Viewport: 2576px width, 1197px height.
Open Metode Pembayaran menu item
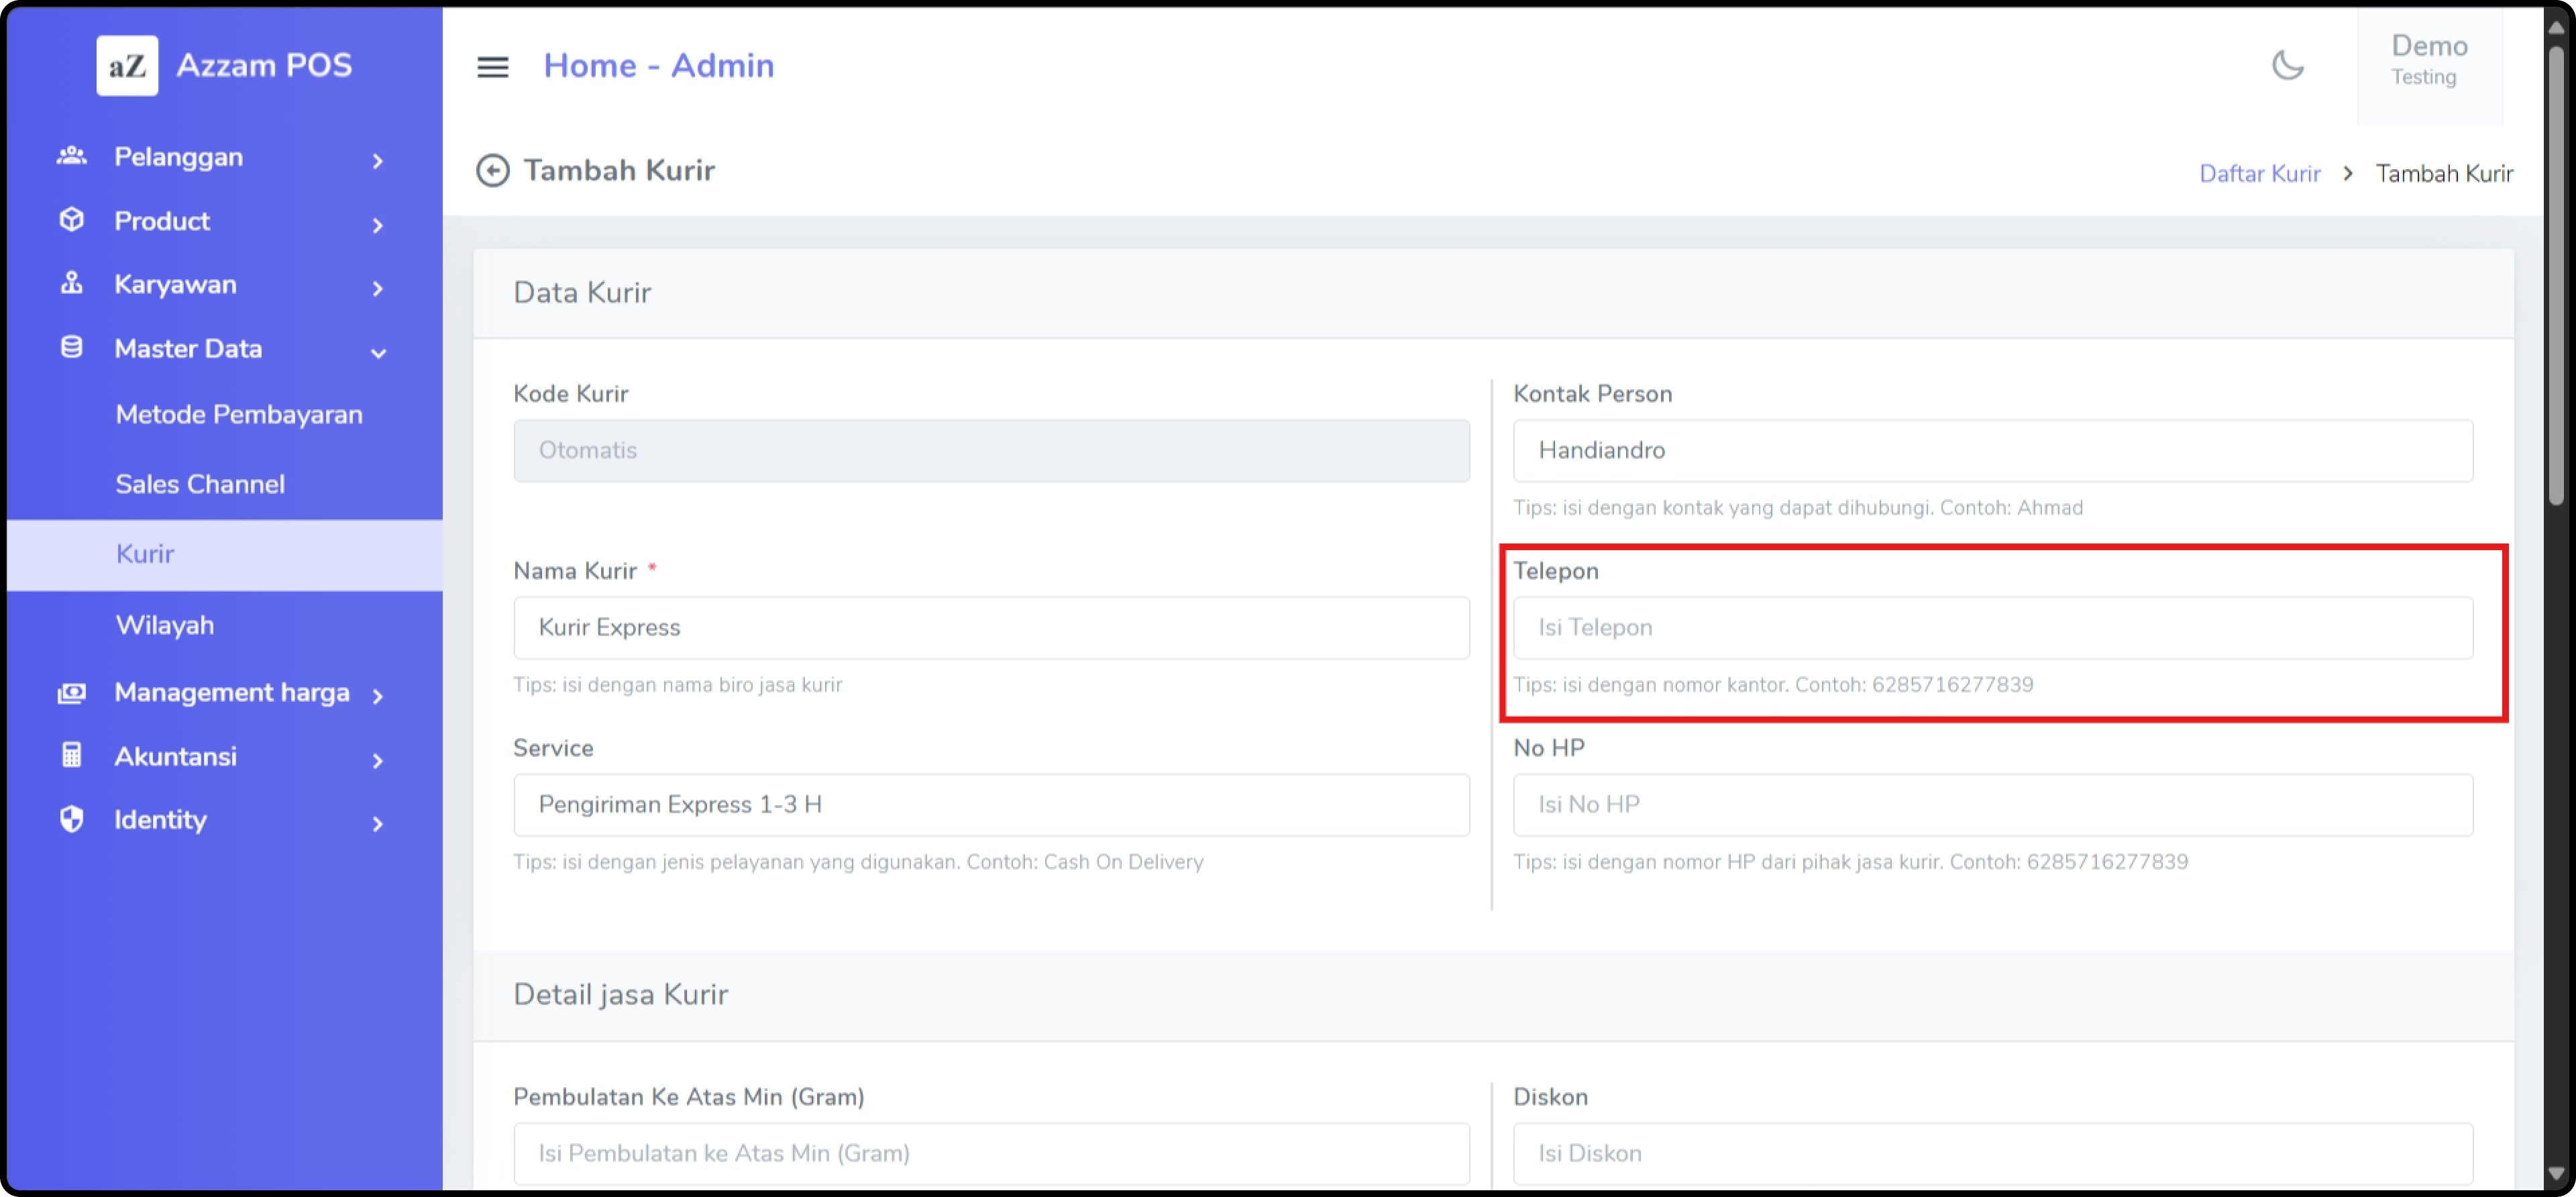[x=239, y=415]
